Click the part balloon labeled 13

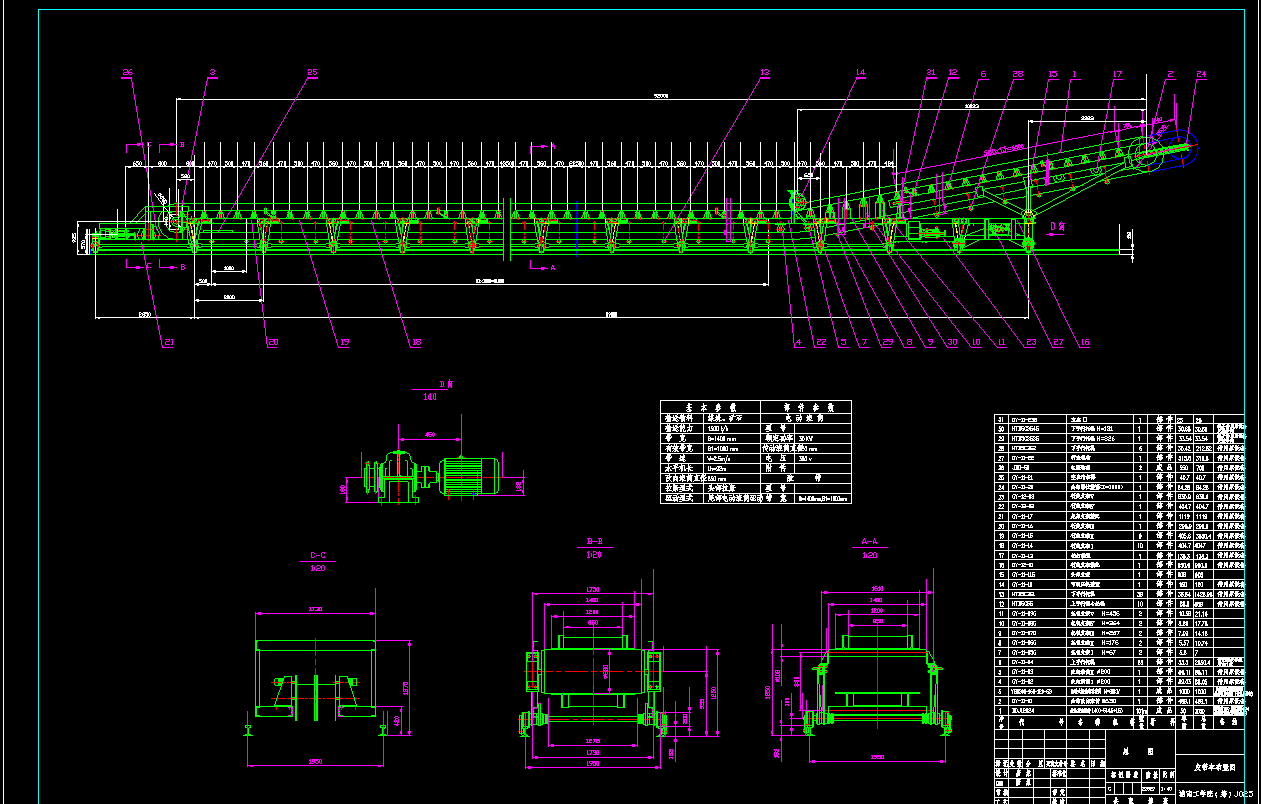click(766, 73)
